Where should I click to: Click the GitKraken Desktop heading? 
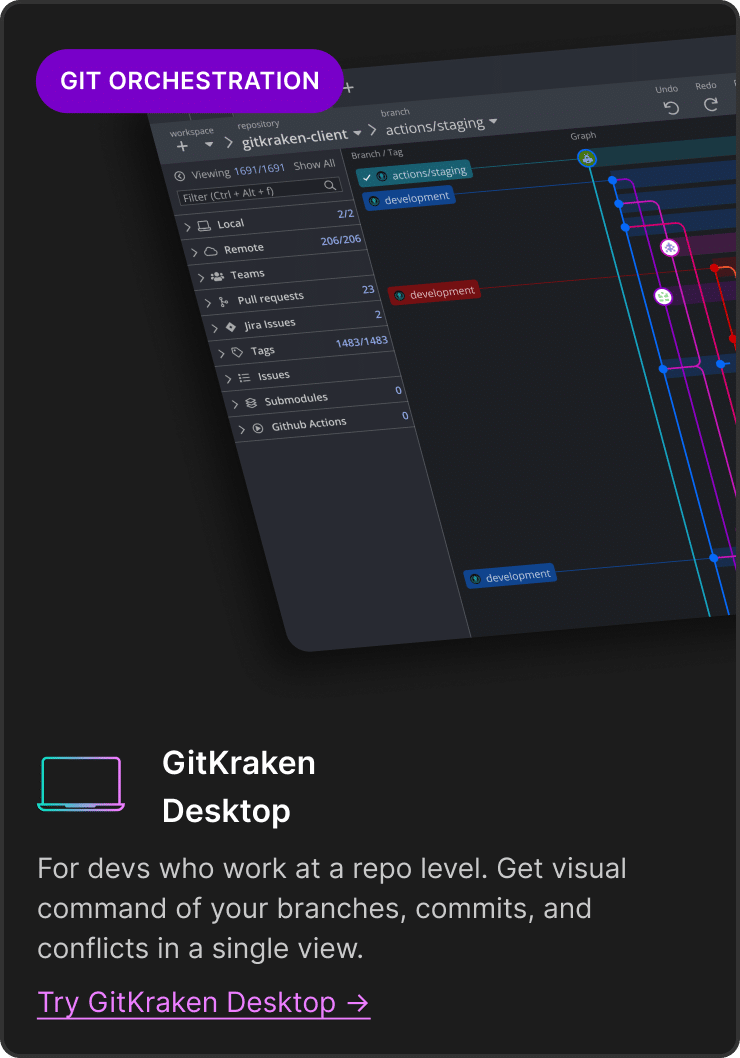coord(239,787)
